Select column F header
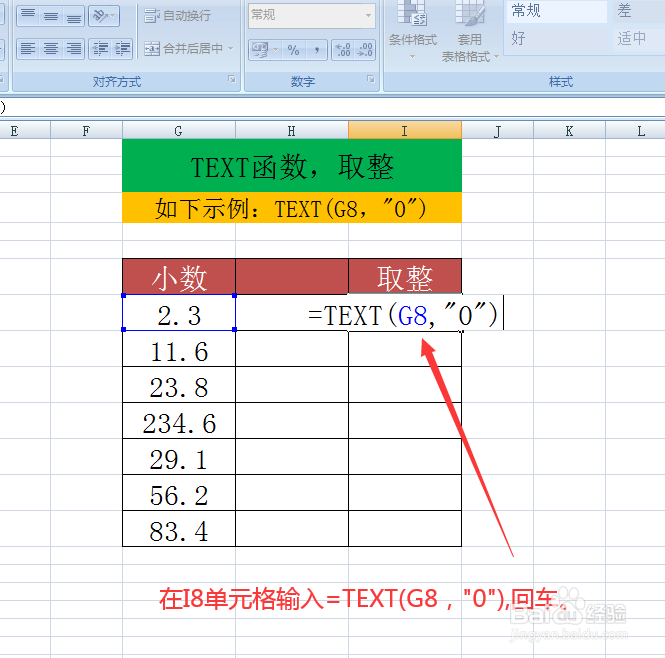Screen dimensions: 665x658 [x=86, y=131]
